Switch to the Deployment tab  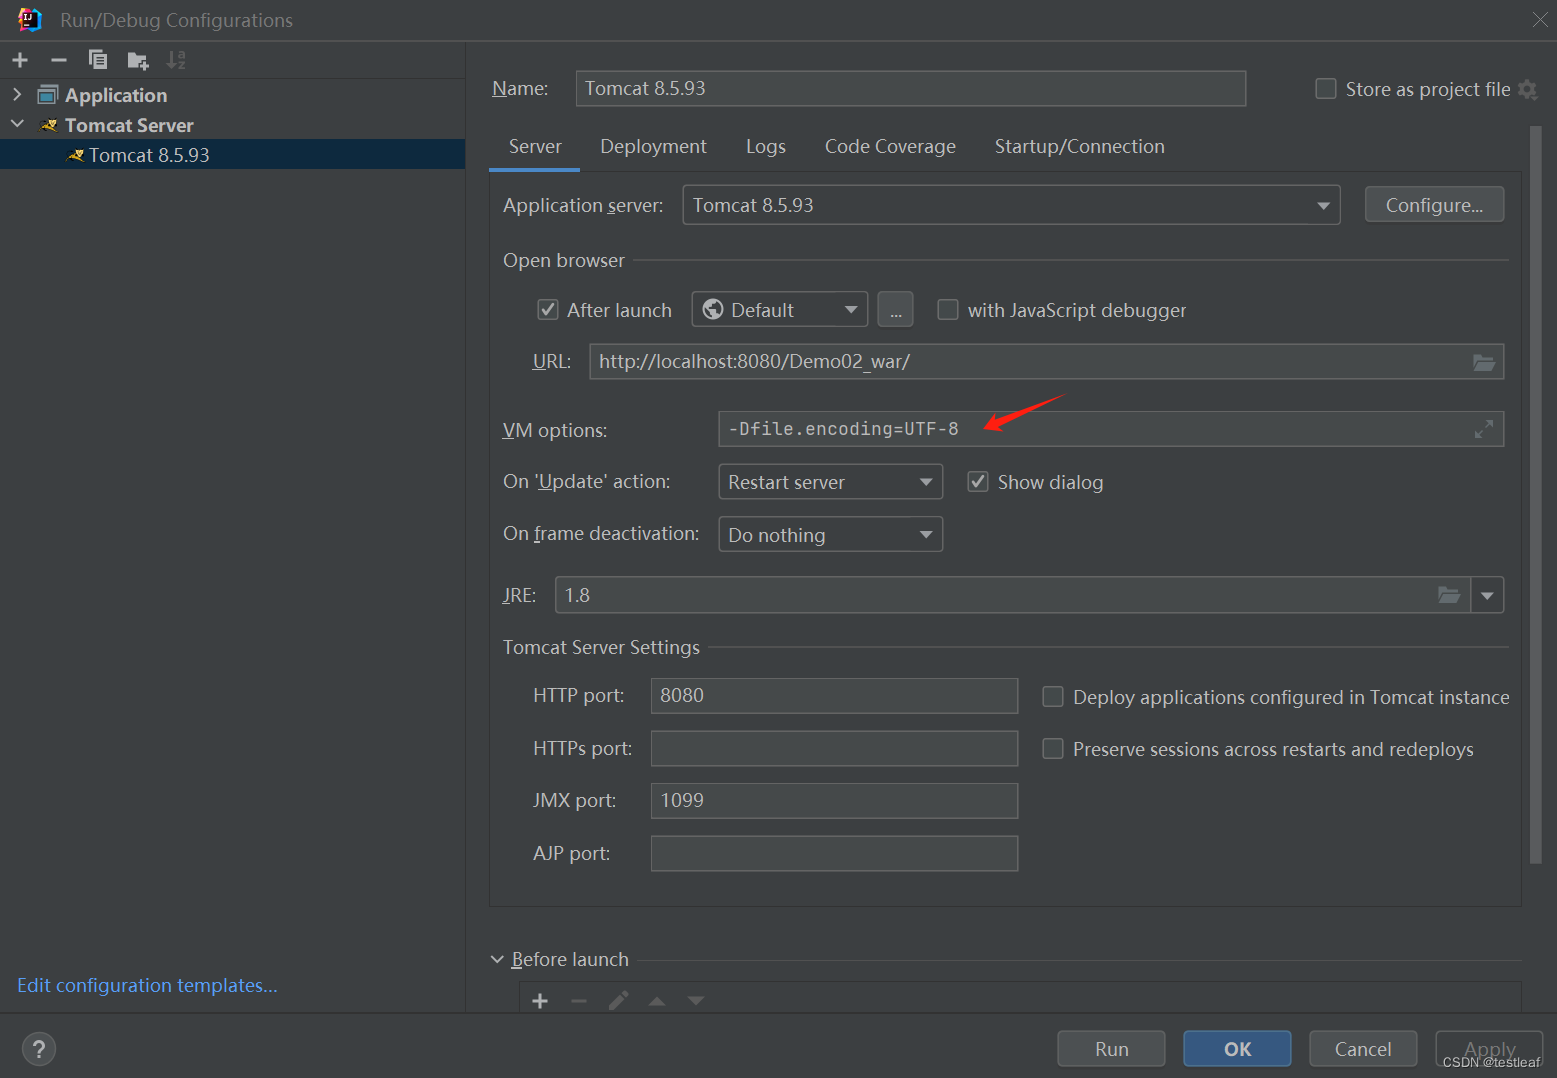(x=653, y=146)
